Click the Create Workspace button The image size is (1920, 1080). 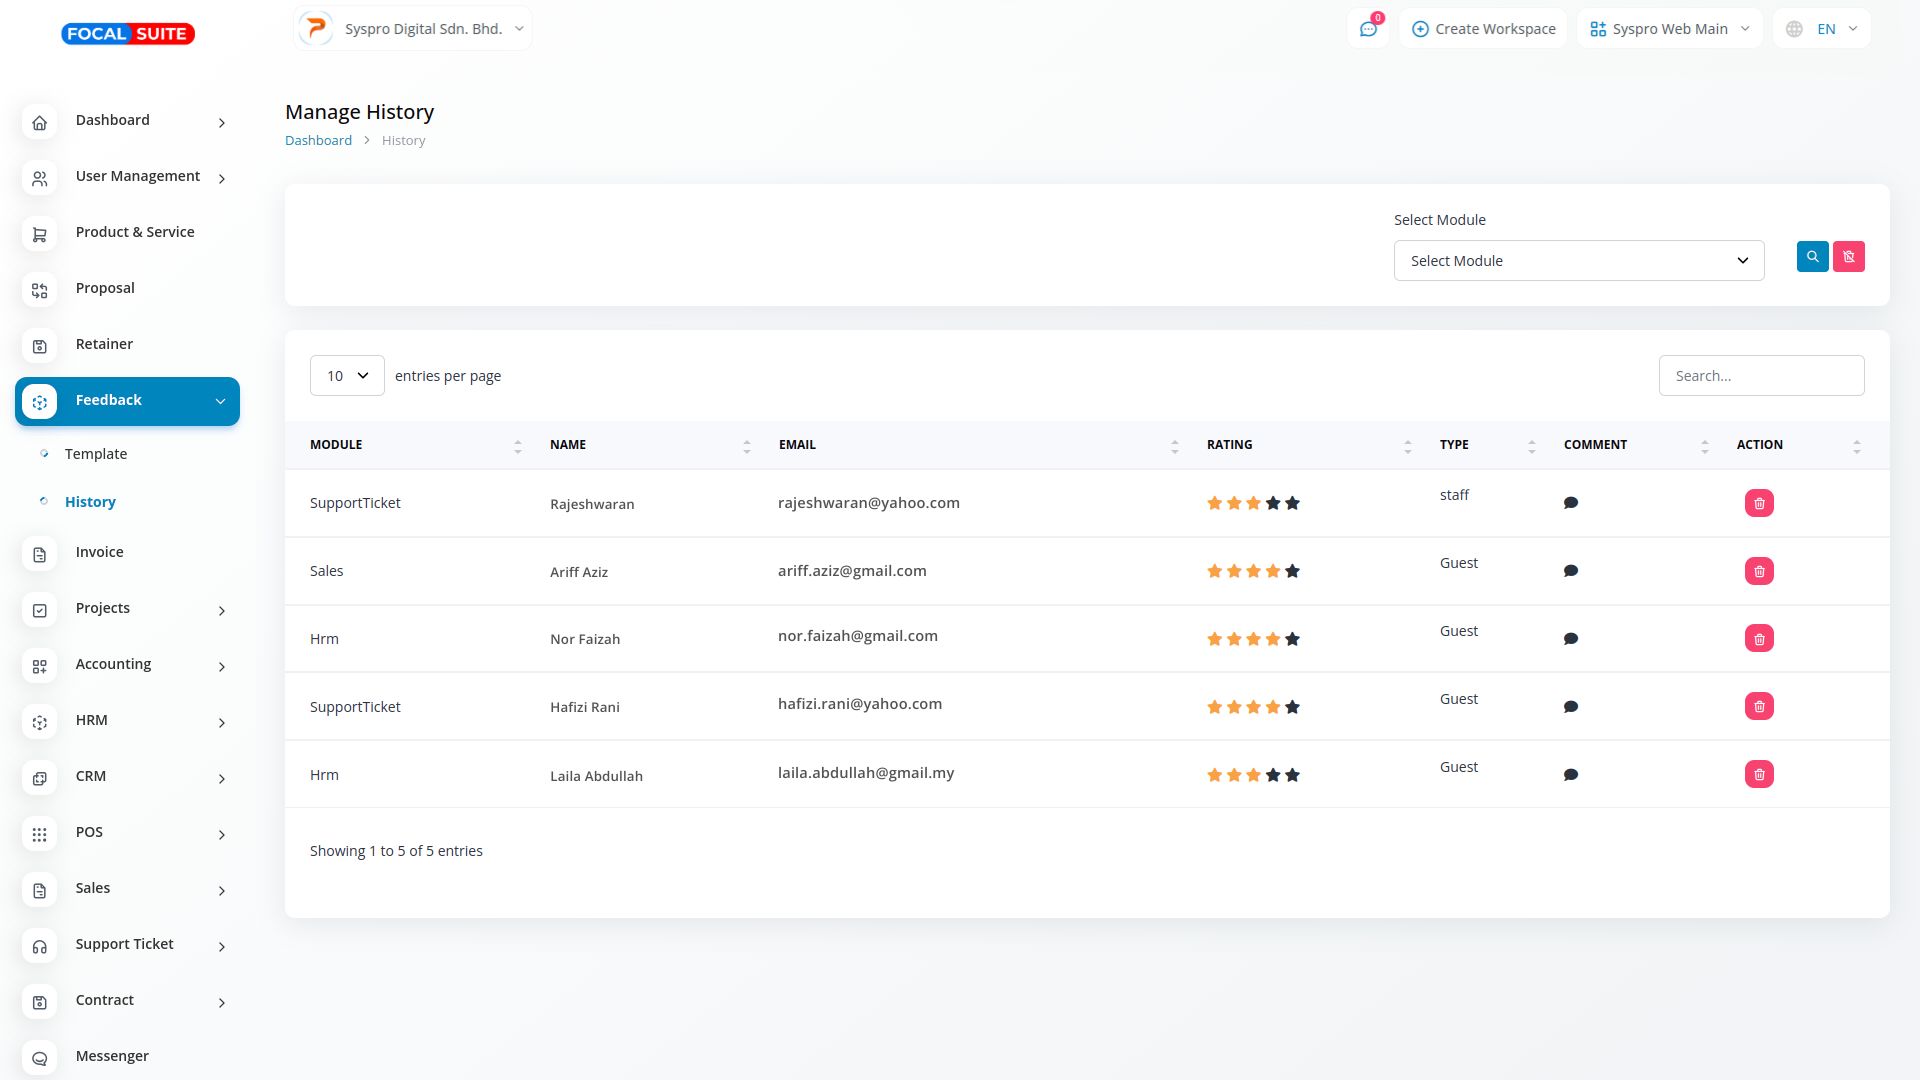click(1483, 29)
